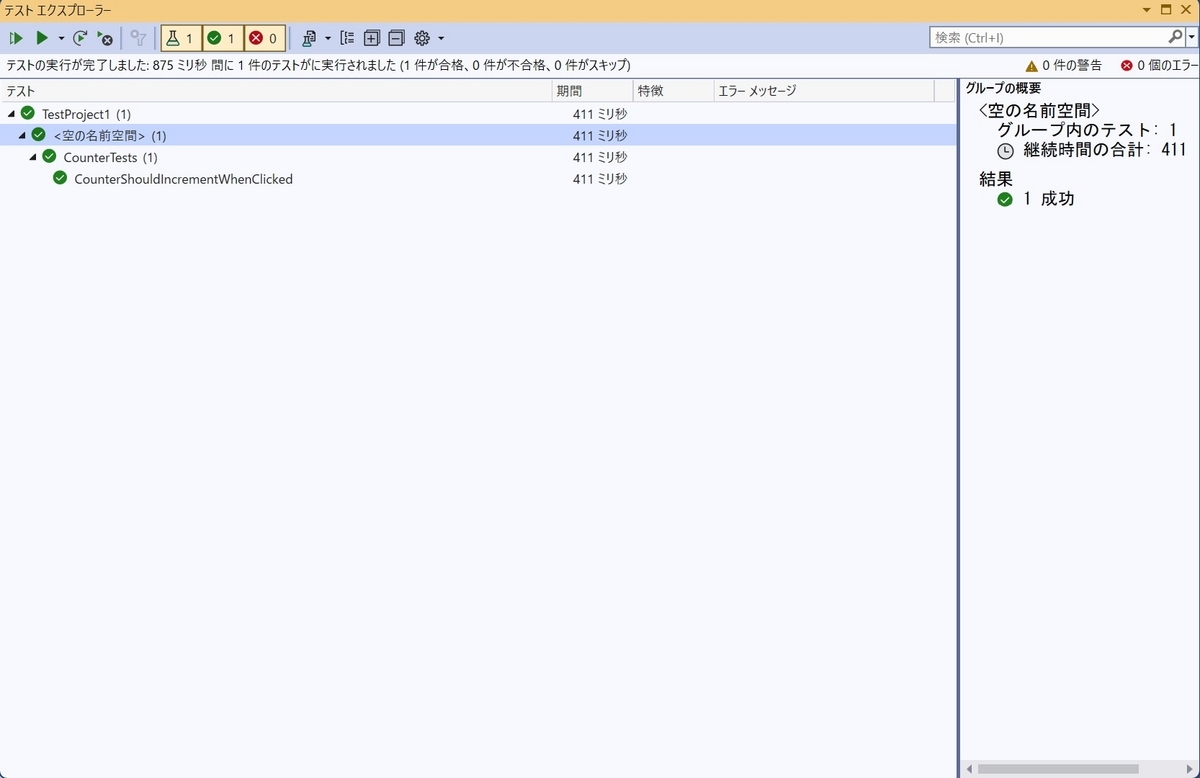Open the settings gear icon
Viewport: 1200px width, 778px height.
click(422, 38)
